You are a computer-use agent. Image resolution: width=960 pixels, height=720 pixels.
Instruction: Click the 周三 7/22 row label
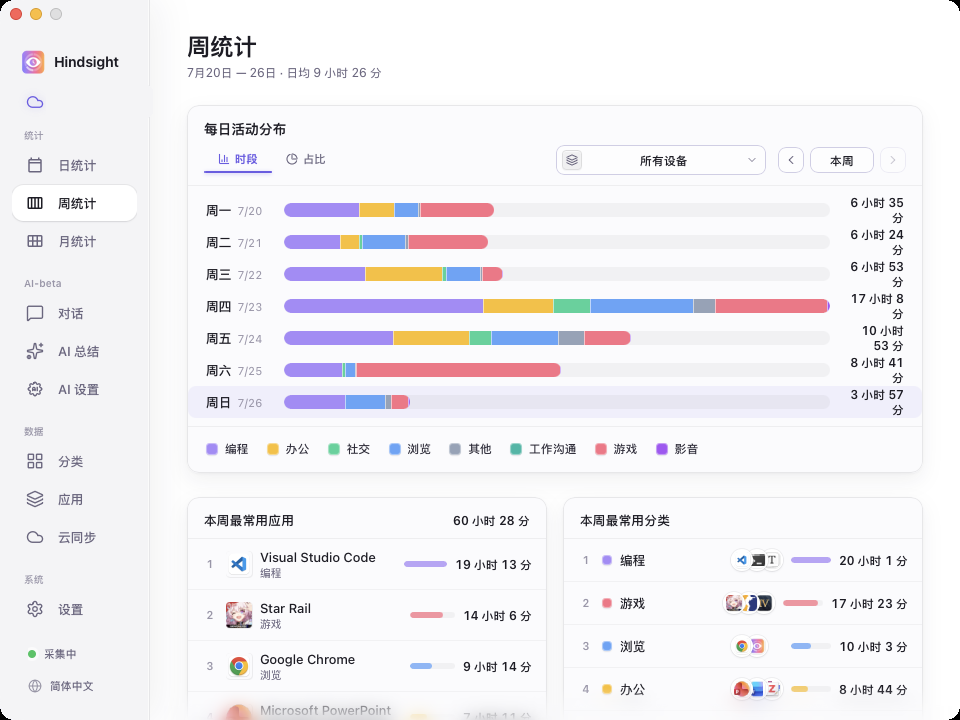click(234, 275)
